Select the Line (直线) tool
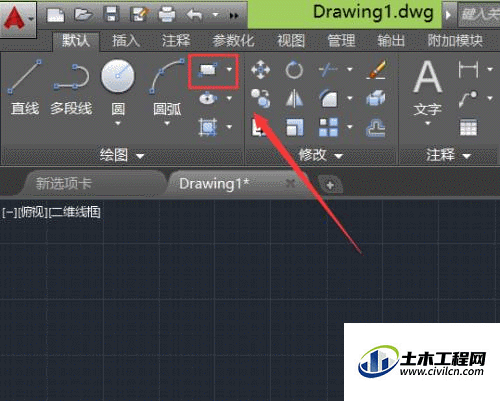This screenshot has width=500, height=401. (x=25, y=87)
